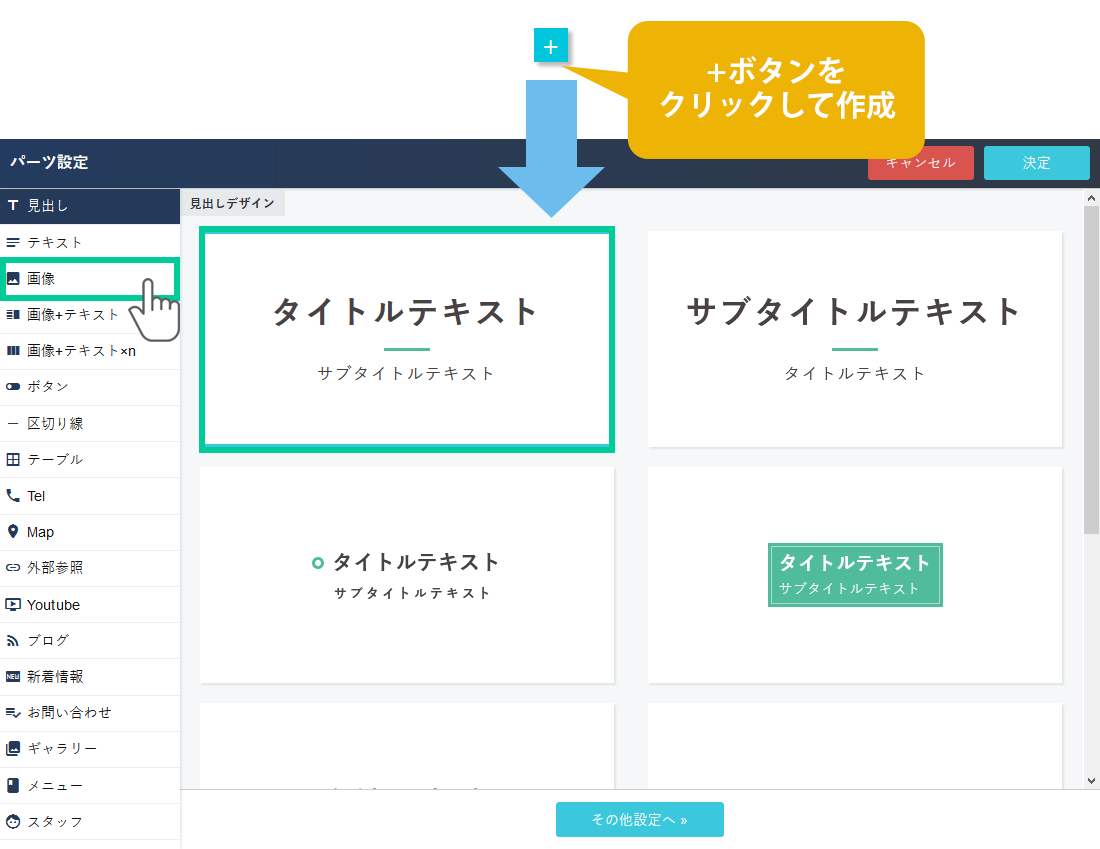This screenshot has width=1100, height=849.
Task: Select the 外部参照 link icon
Action: (13, 568)
